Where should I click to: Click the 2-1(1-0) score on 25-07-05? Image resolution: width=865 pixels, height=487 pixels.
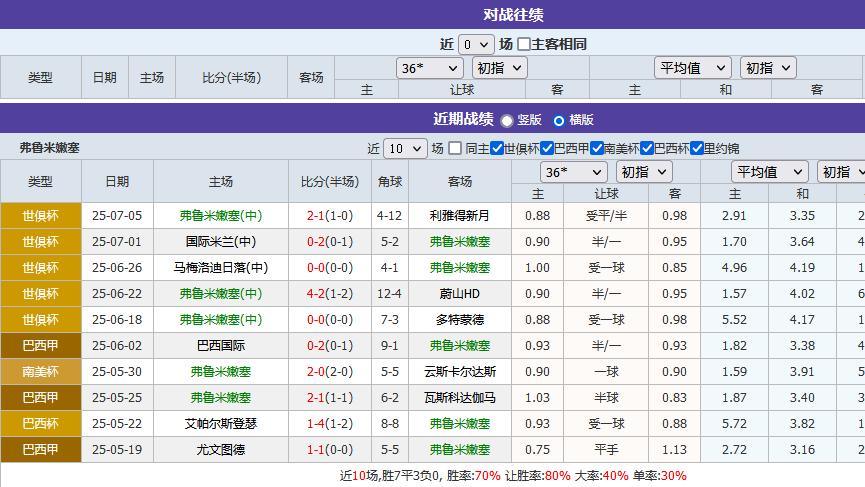[330, 216]
